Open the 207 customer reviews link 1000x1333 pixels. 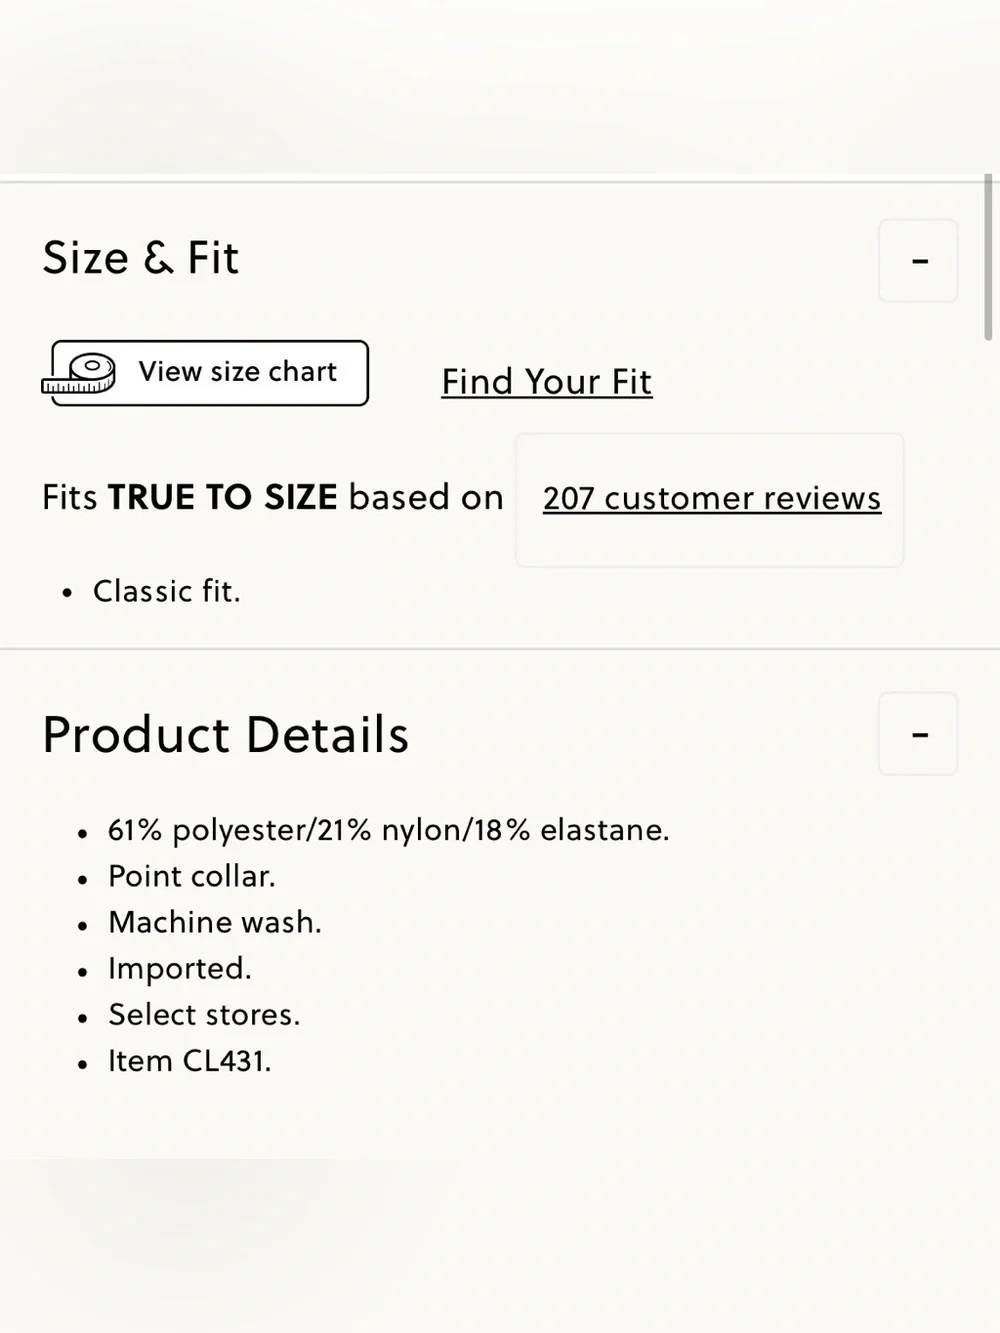(711, 498)
